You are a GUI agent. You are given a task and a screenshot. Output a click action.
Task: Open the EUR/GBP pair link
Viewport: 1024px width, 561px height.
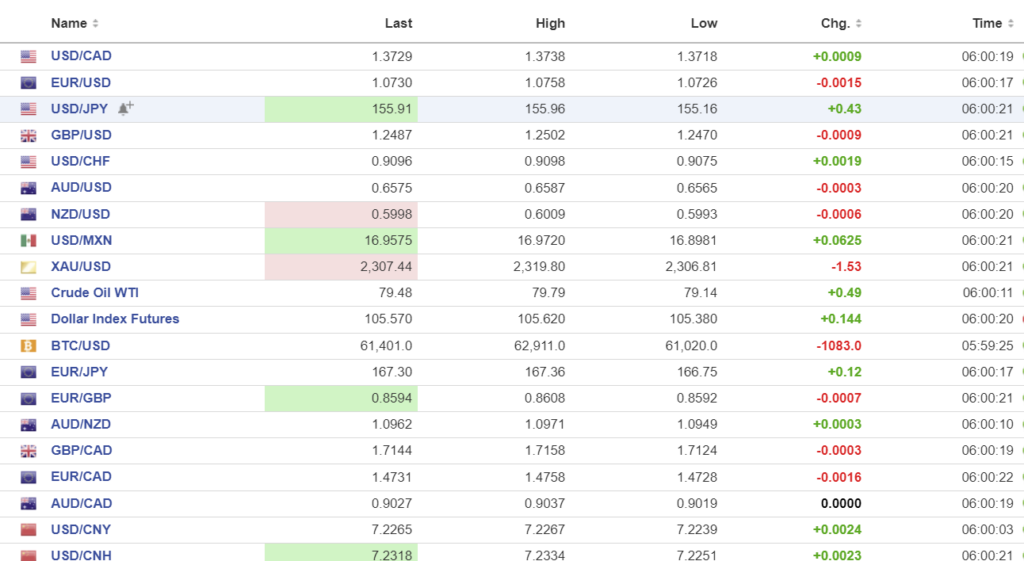coord(81,398)
